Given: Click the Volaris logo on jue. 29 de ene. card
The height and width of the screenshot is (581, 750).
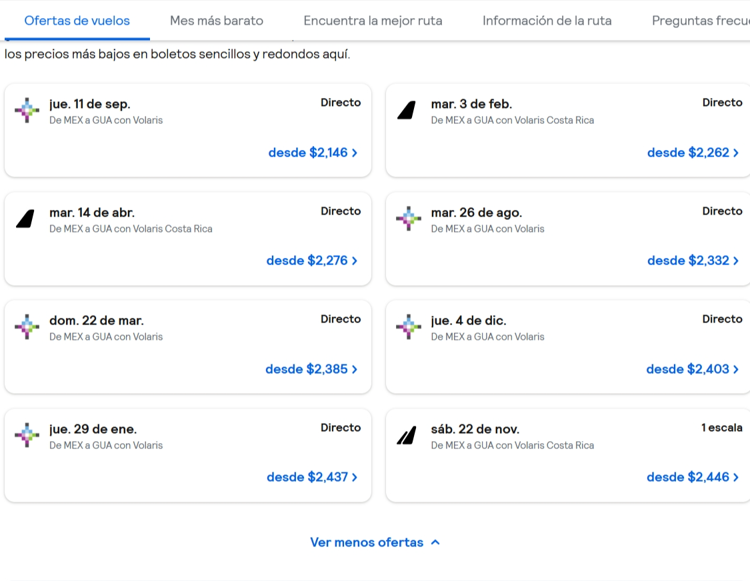Looking at the screenshot, I should 27,435.
